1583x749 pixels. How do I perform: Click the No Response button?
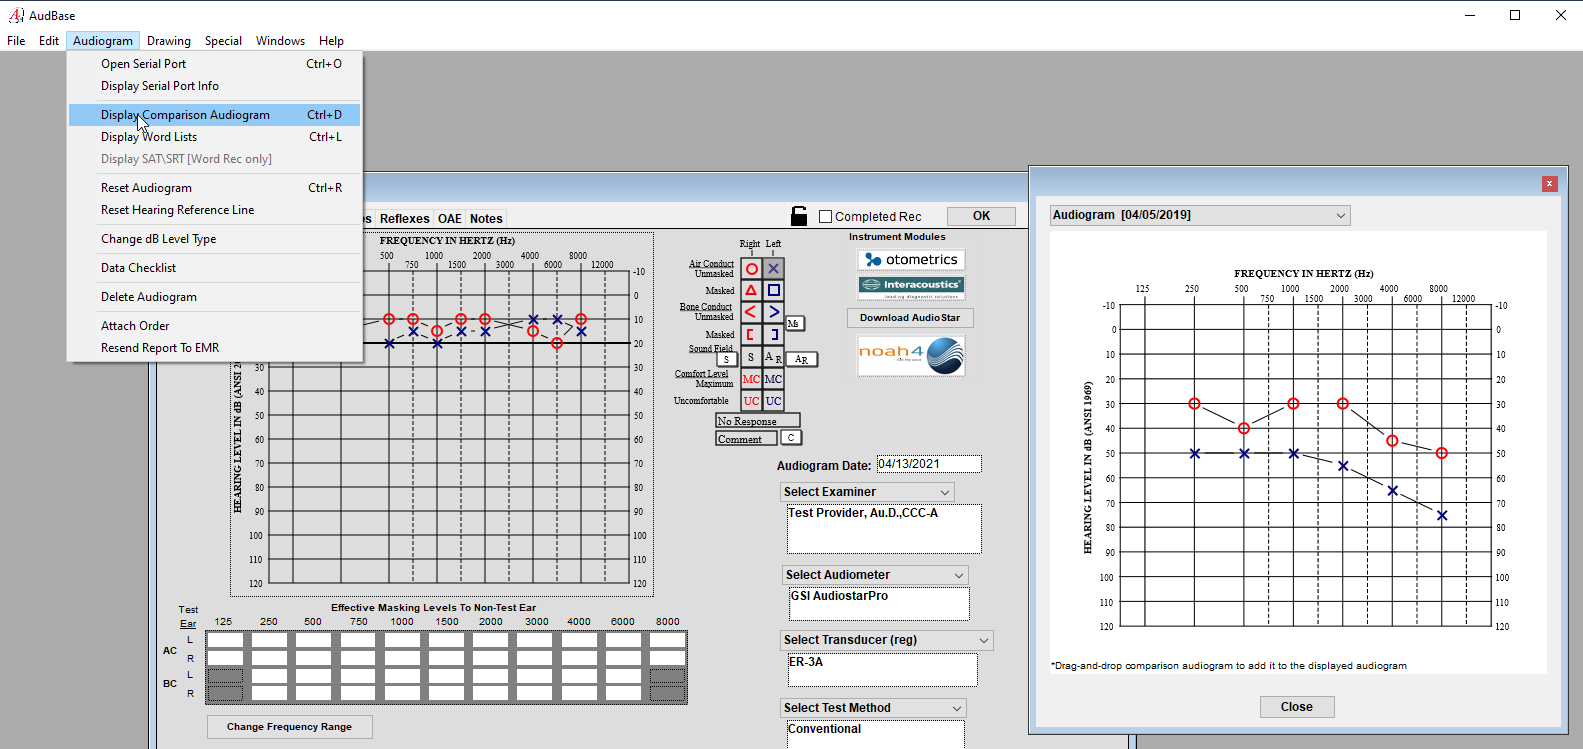coord(757,421)
